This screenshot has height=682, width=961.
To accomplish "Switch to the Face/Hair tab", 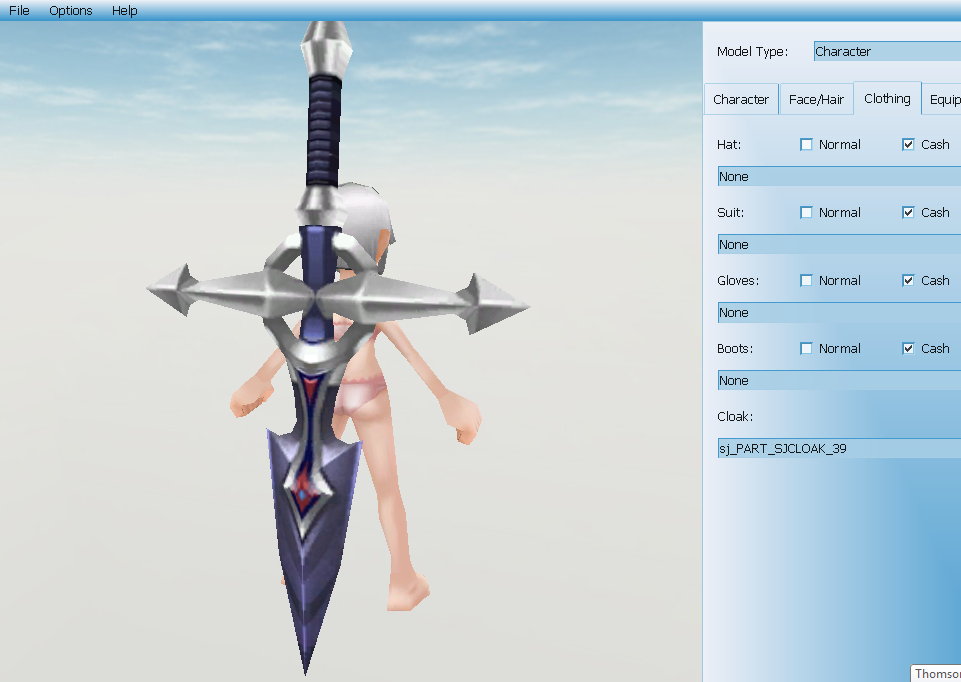I will [x=816, y=100].
